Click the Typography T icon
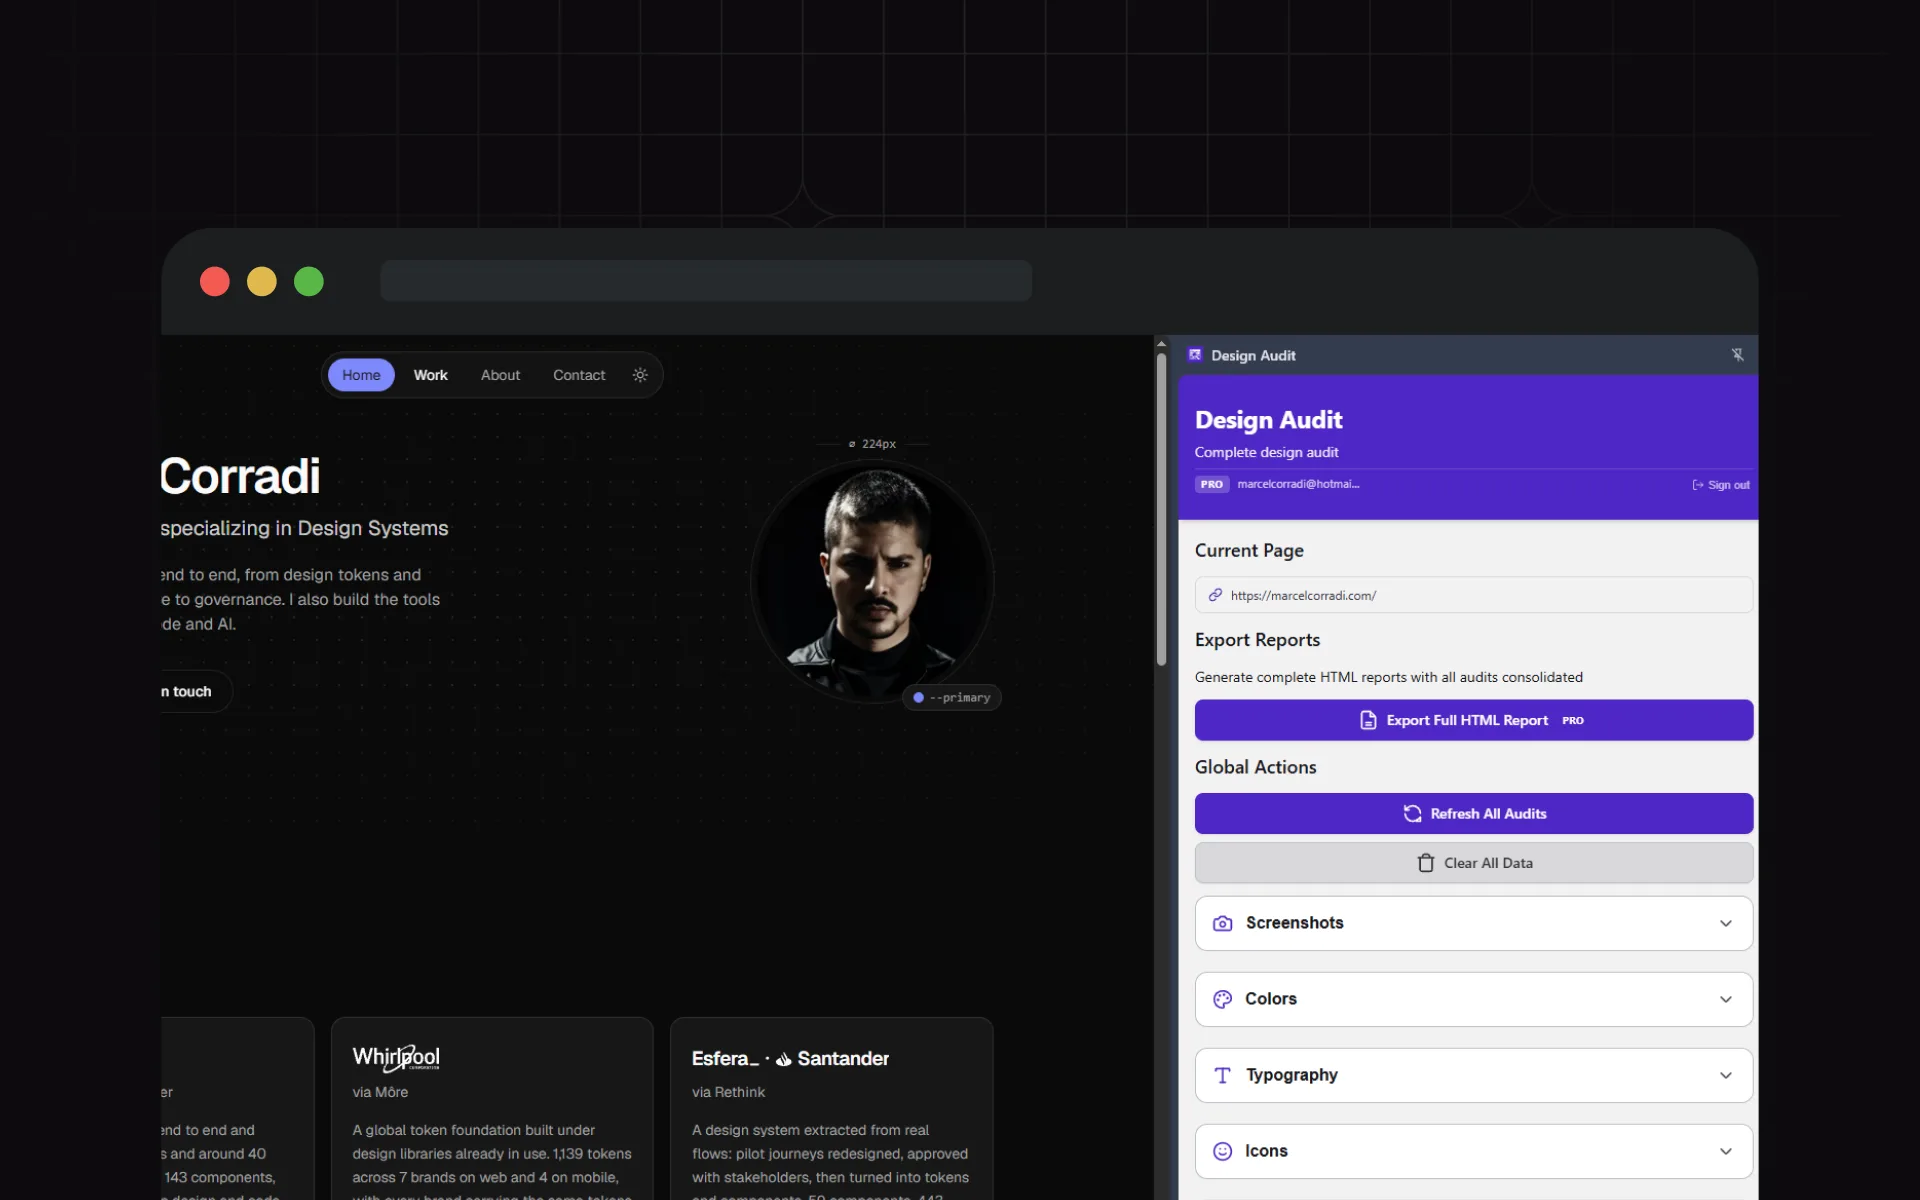1920x1200 pixels. [x=1222, y=1075]
